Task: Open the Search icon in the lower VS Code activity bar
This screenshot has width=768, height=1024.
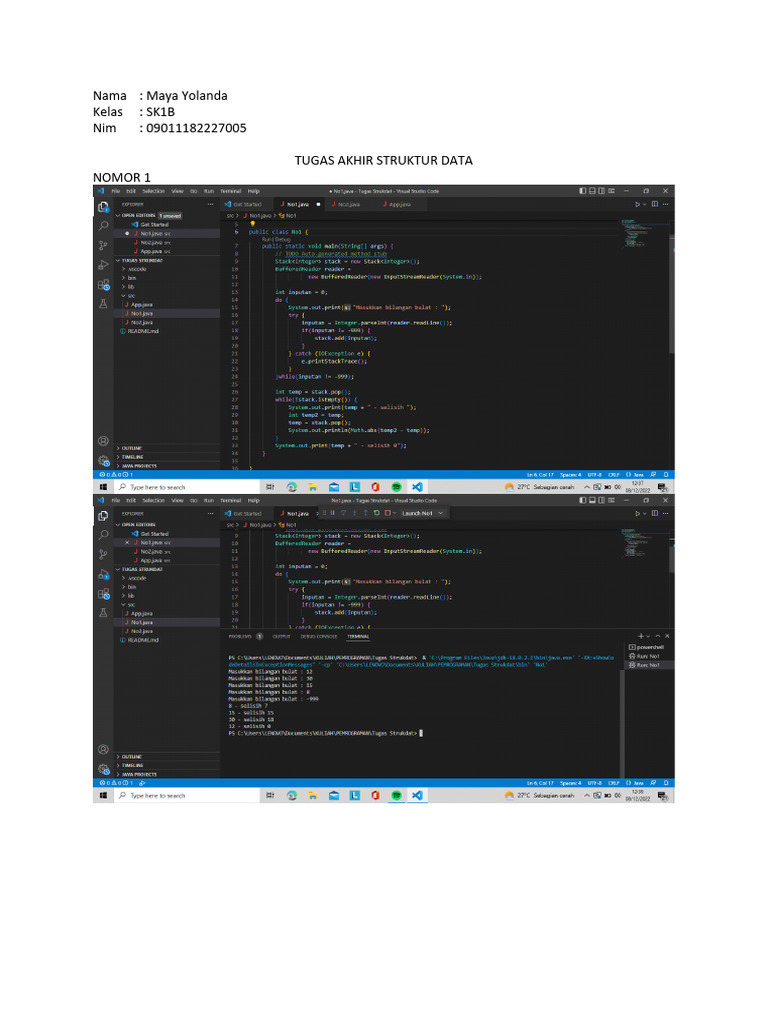Action: pos(103,535)
